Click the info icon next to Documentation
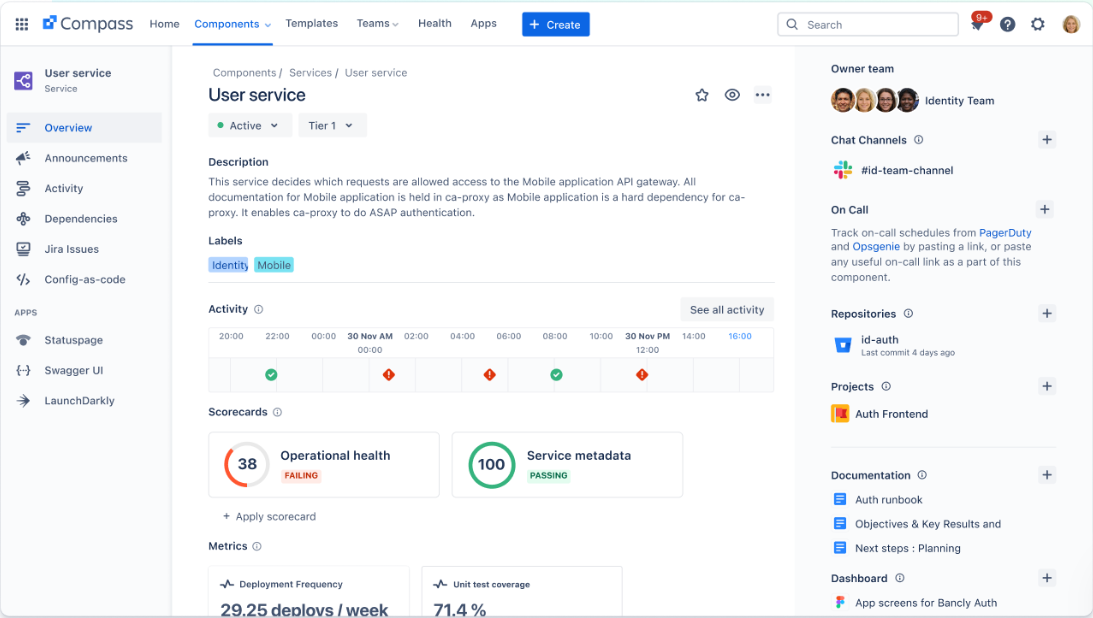The image size is (1093, 618). (x=922, y=474)
